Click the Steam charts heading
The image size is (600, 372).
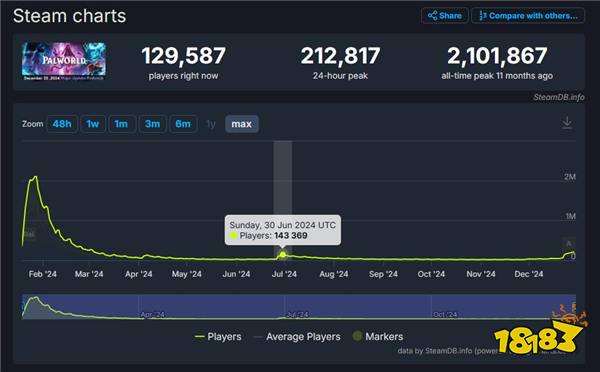(69, 16)
